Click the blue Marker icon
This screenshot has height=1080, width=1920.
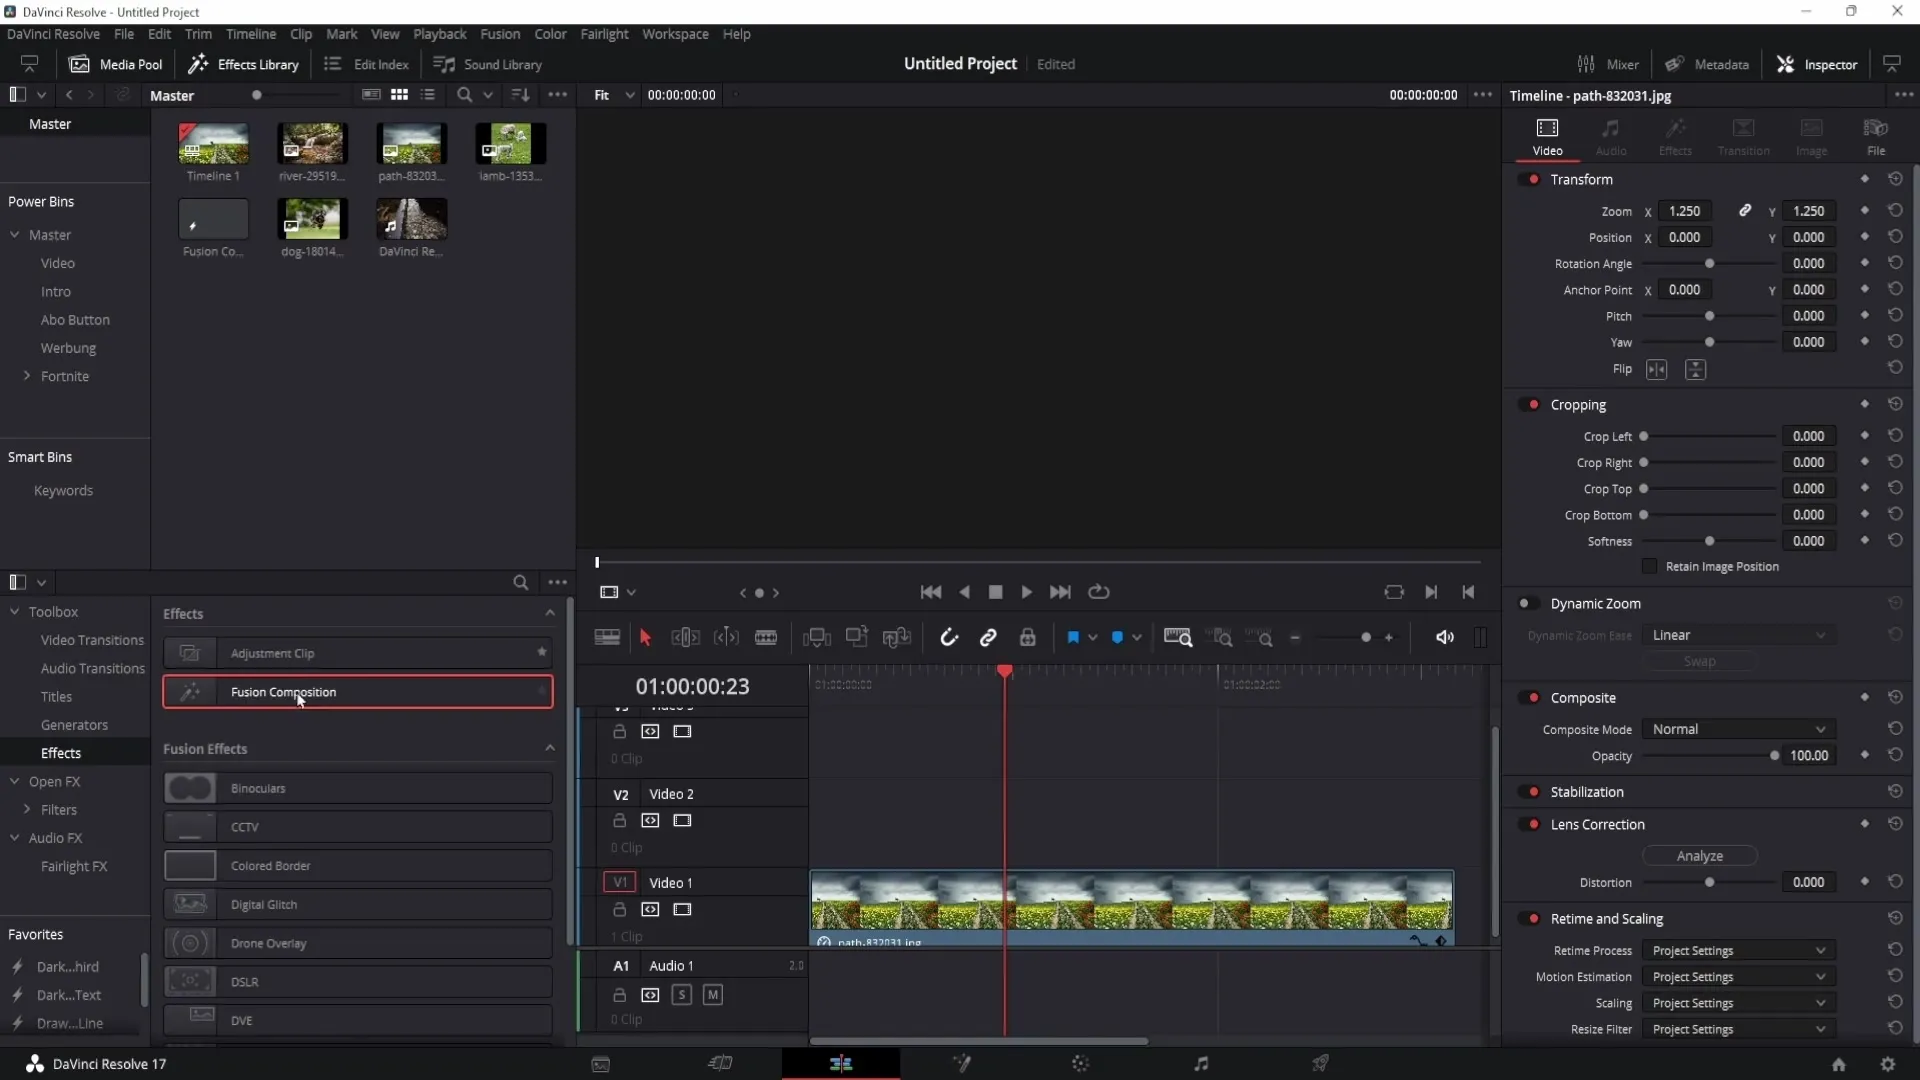[1118, 638]
